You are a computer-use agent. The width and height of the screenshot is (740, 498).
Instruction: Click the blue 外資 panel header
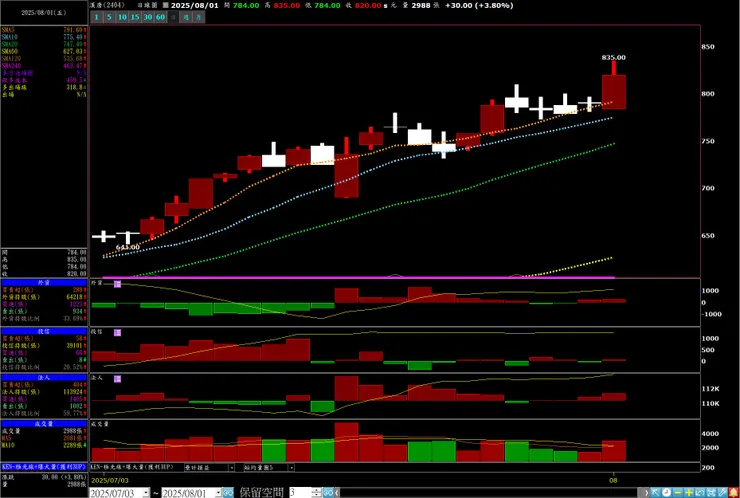pyautogui.click(x=44, y=283)
